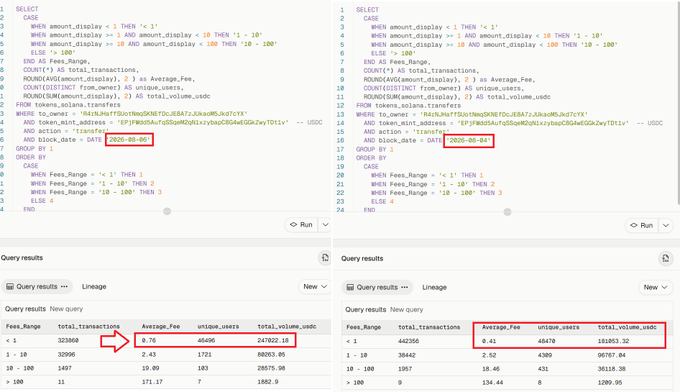The width and height of the screenshot is (680, 392).
Task: Select unique_users value 46496 in left table
Action: pyautogui.click(x=206, y=340)
